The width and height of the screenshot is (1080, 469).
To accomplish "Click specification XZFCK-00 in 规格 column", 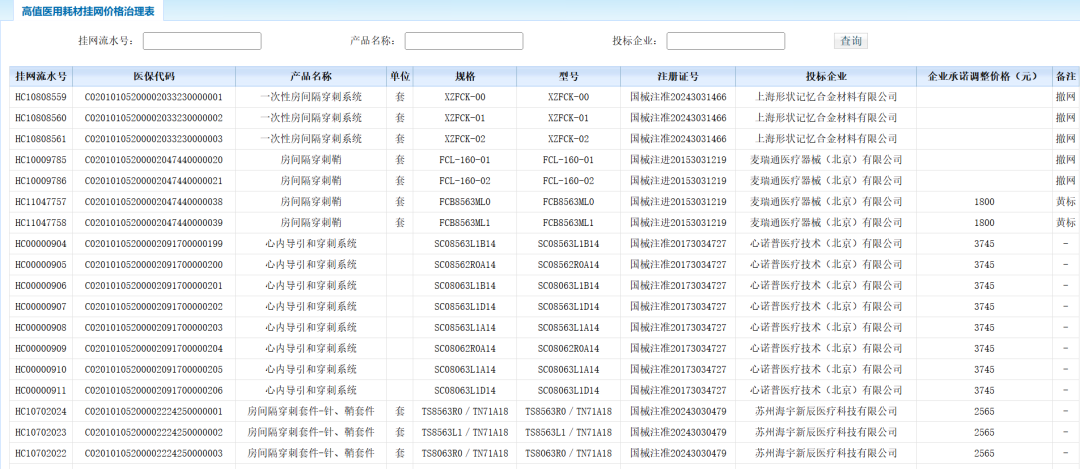I will [465, 97].
